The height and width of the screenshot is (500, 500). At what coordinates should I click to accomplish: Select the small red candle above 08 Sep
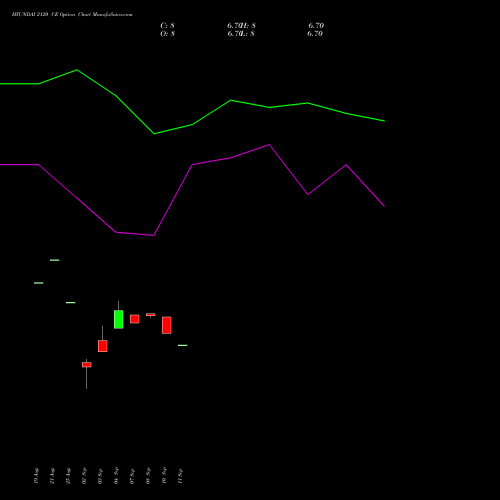coord(151,314)
